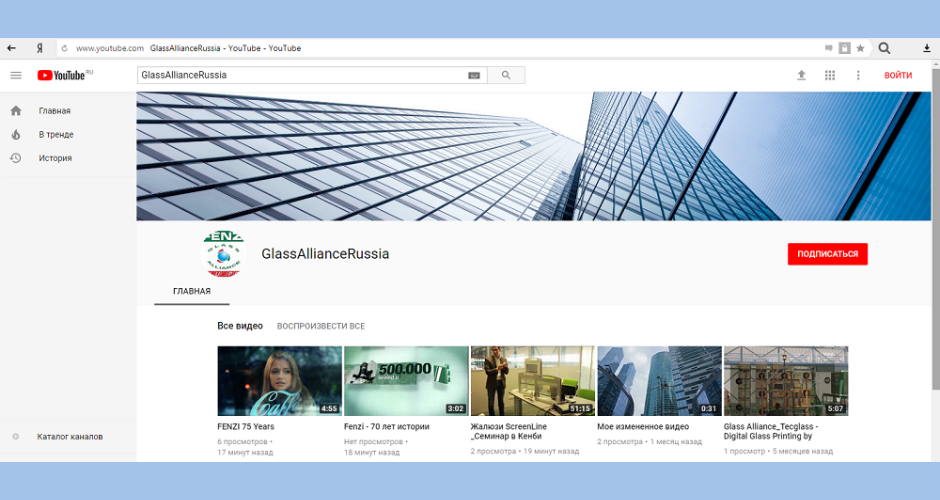Open the three-dot settings menu

click(x=858, y=75)
